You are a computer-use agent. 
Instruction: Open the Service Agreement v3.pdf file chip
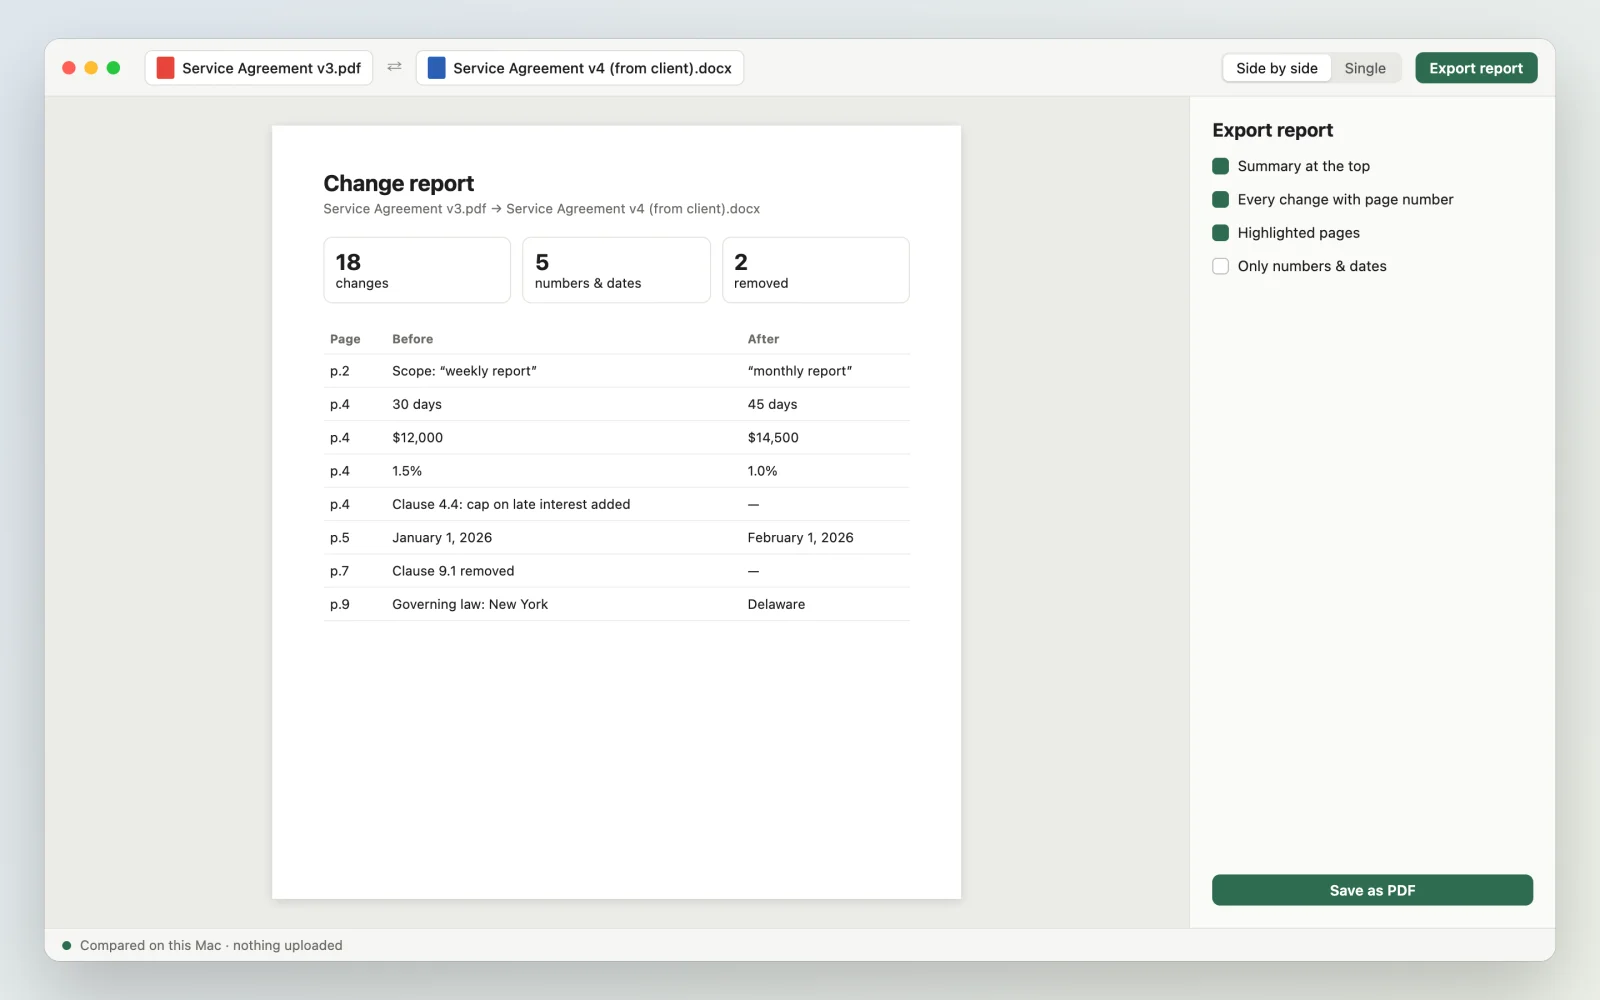259,68
